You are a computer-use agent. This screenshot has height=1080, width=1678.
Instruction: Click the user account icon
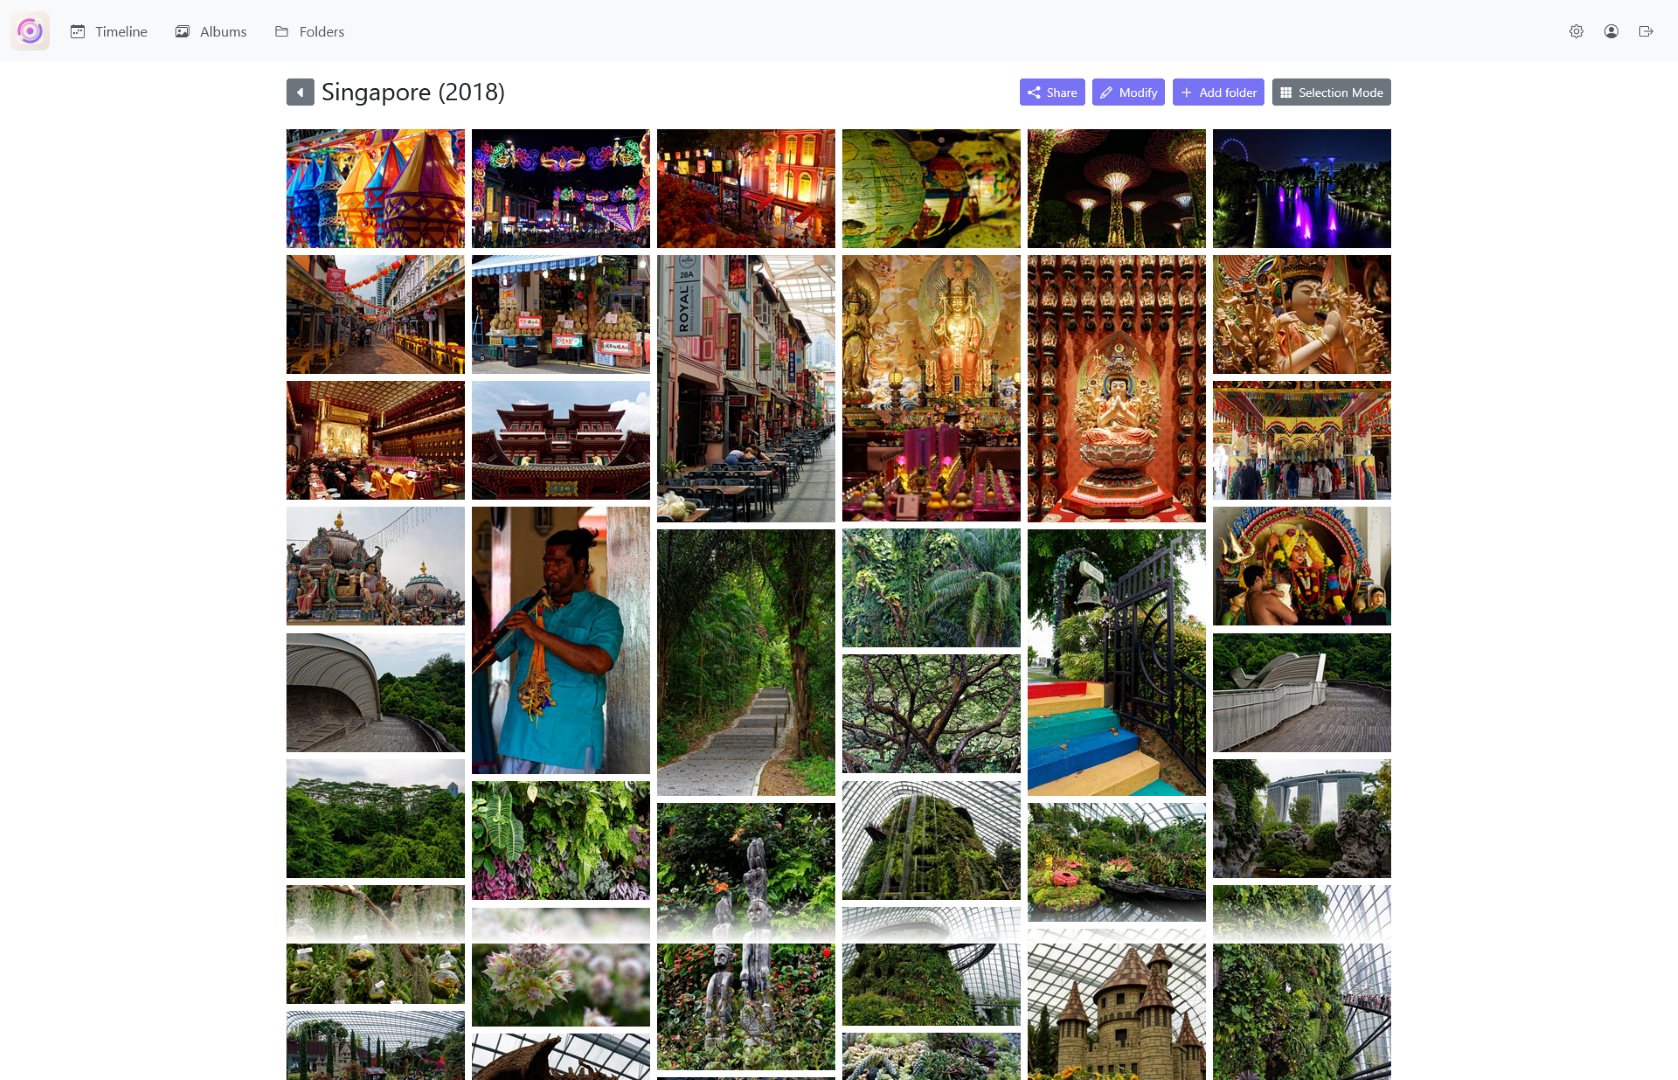click(x=1611, y=31)
